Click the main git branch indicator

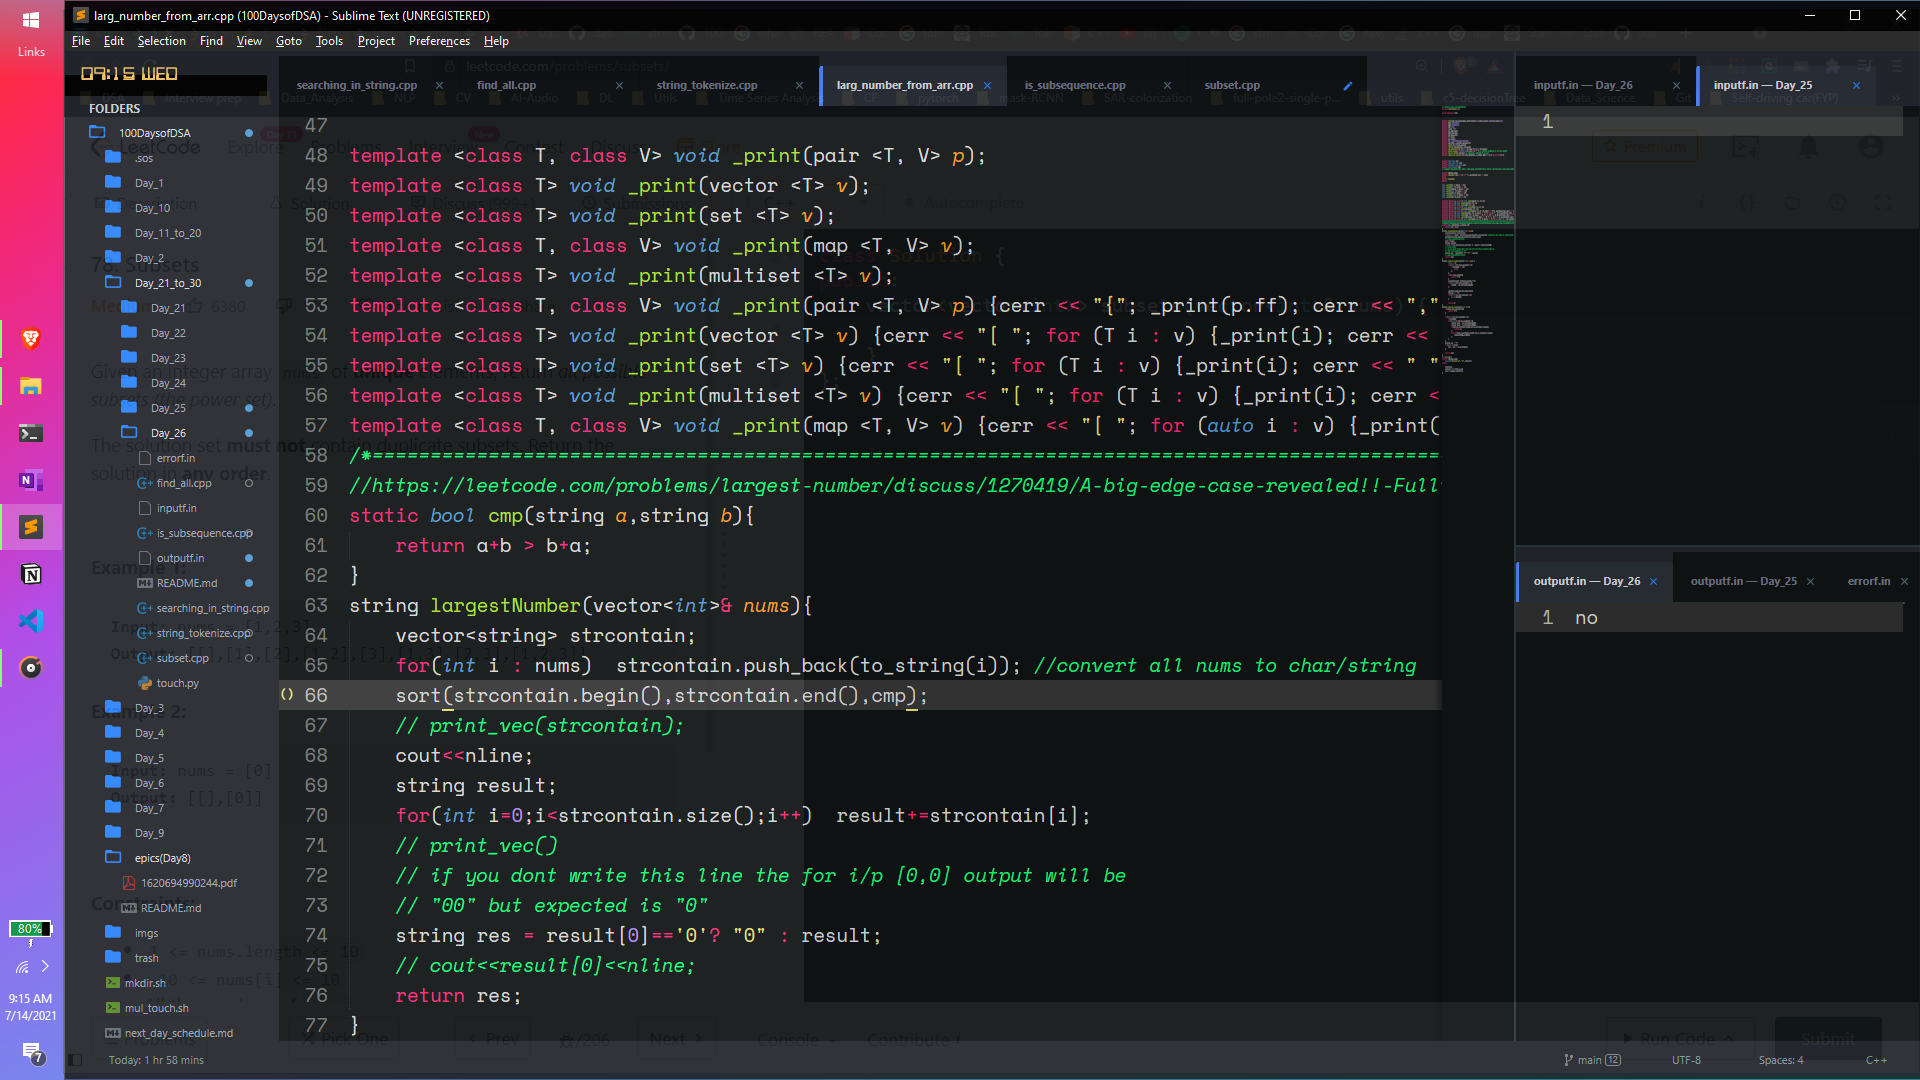point(1592,1060)
